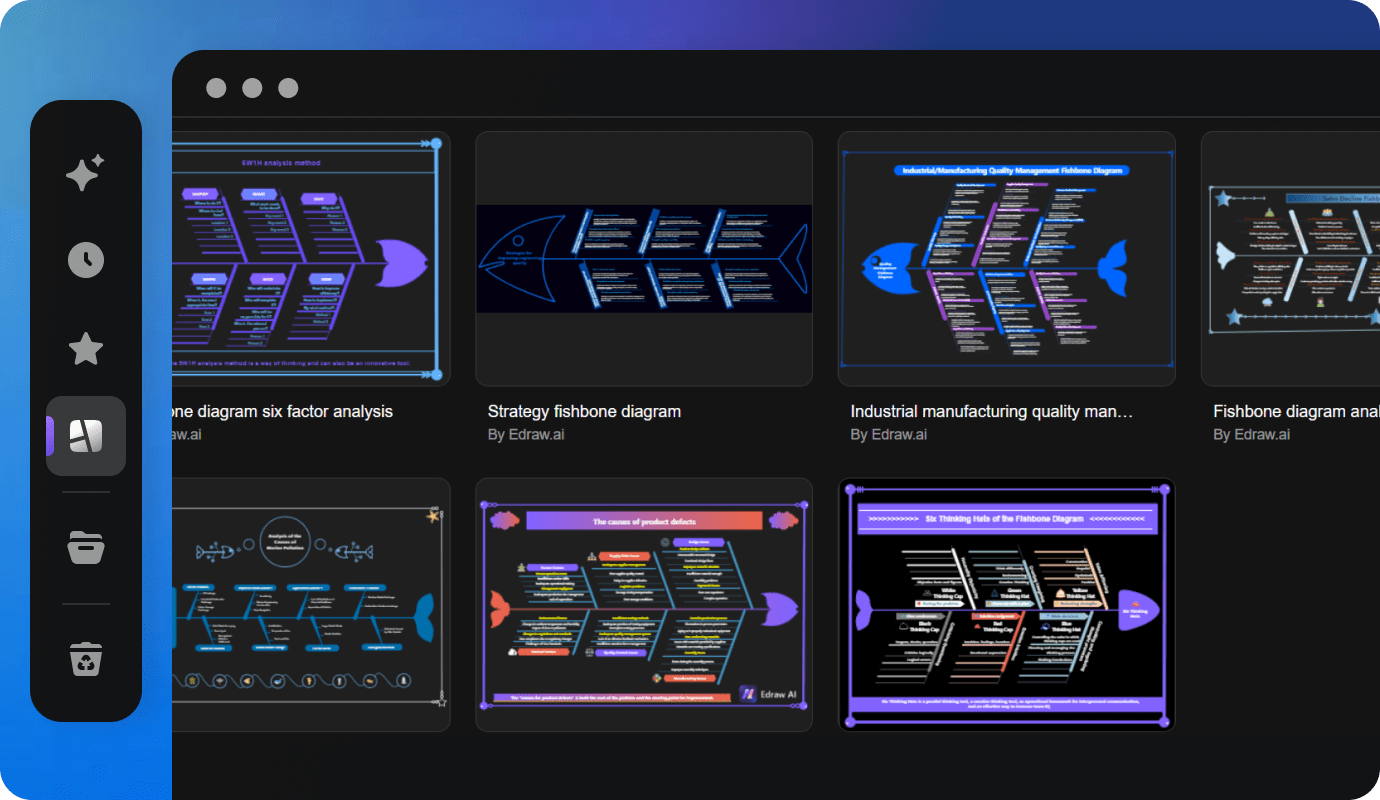Click 'Industrial manufacturing quality man…' title
The width and height of the screenshot is (1380, 800).
tap(992, 411)
